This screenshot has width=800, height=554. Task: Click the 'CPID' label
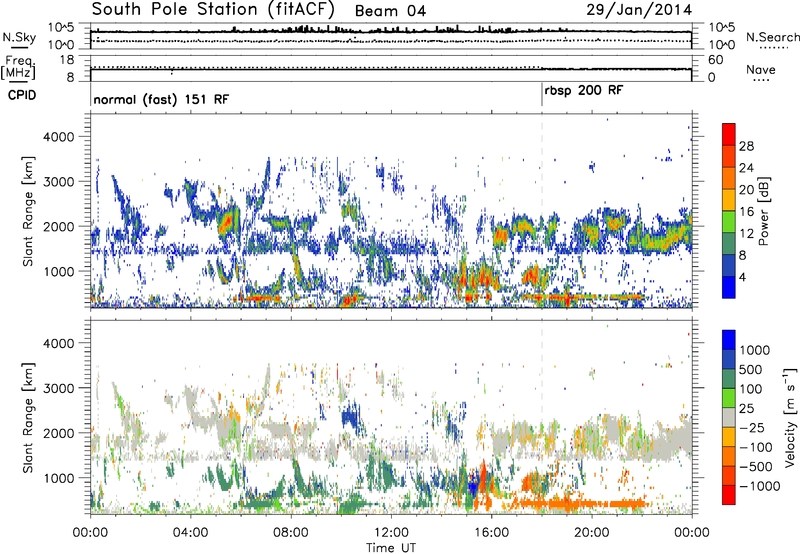point(22,95)
